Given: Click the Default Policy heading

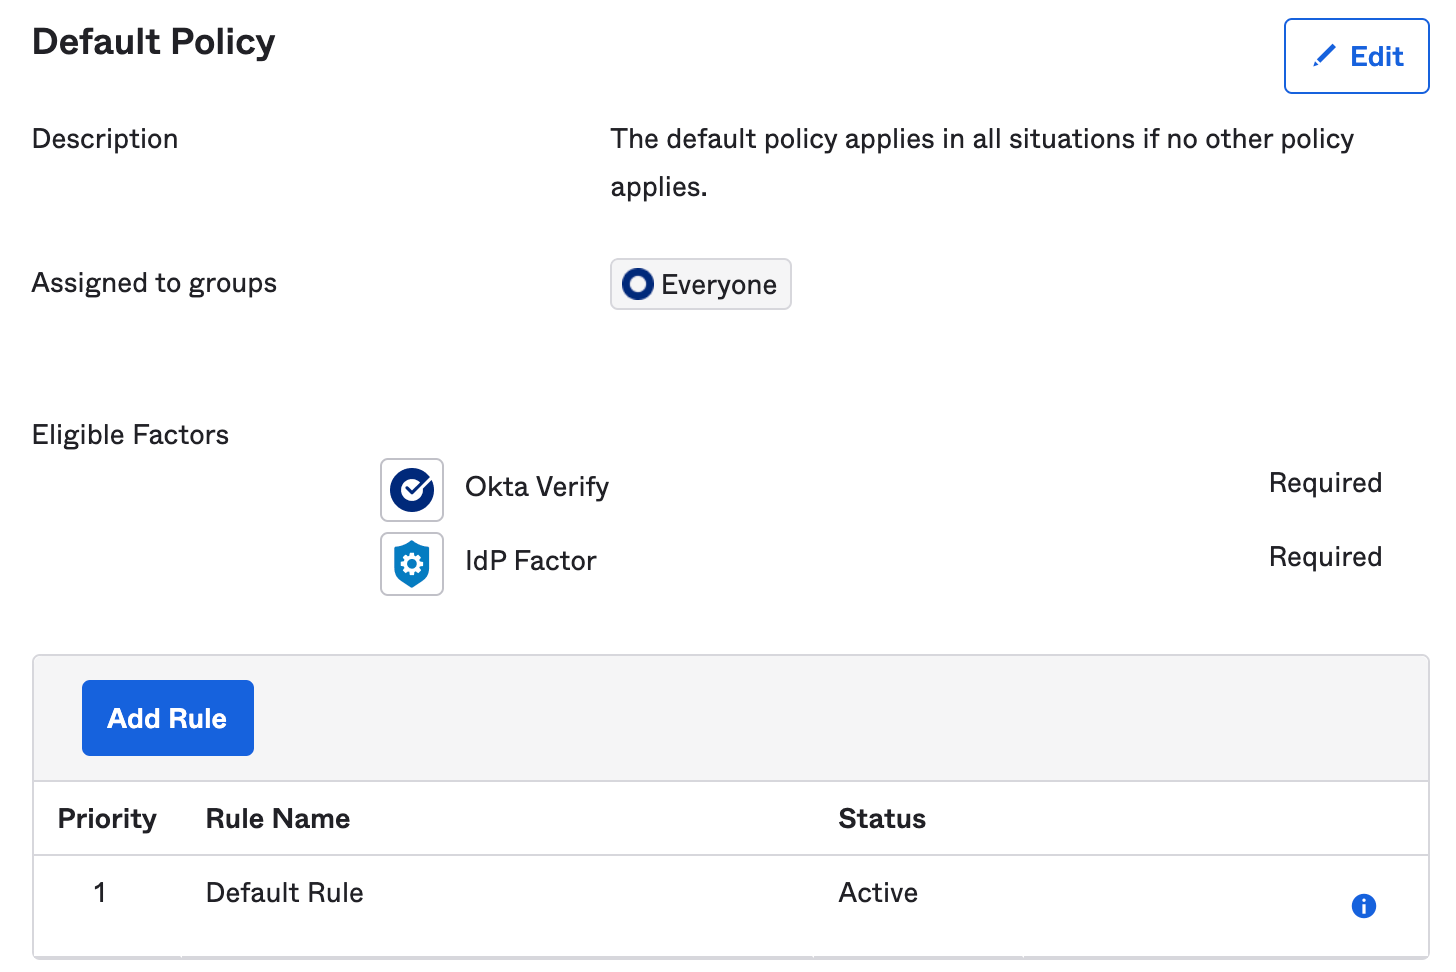Looking at the screenshot, I should (154, 42).
